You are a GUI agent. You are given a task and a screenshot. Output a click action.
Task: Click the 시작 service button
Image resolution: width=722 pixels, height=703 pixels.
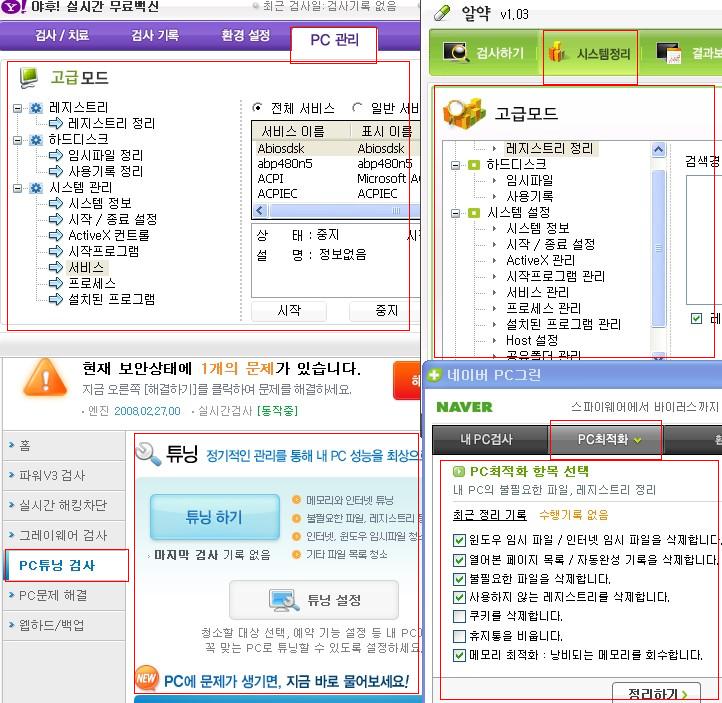pos(289,311)
